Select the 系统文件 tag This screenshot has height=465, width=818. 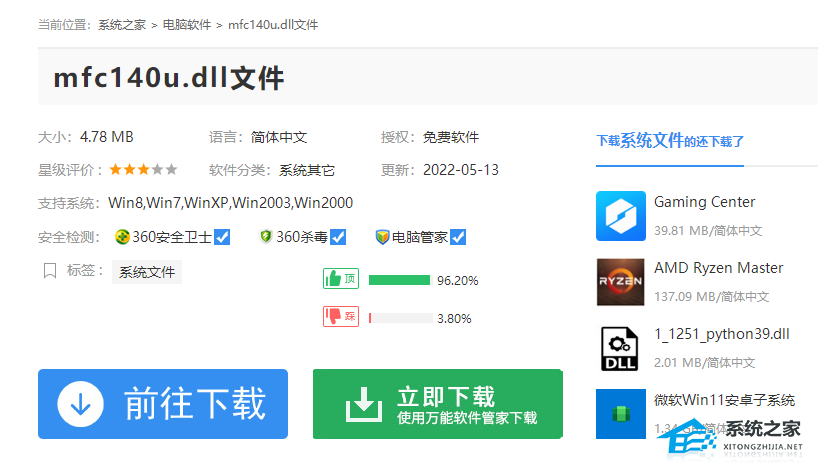[x=147, y=272]
